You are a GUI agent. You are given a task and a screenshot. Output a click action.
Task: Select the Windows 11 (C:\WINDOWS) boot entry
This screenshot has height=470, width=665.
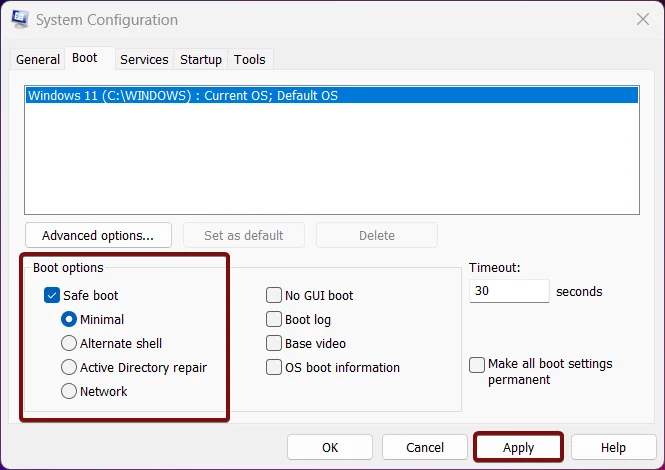[332, 95]
